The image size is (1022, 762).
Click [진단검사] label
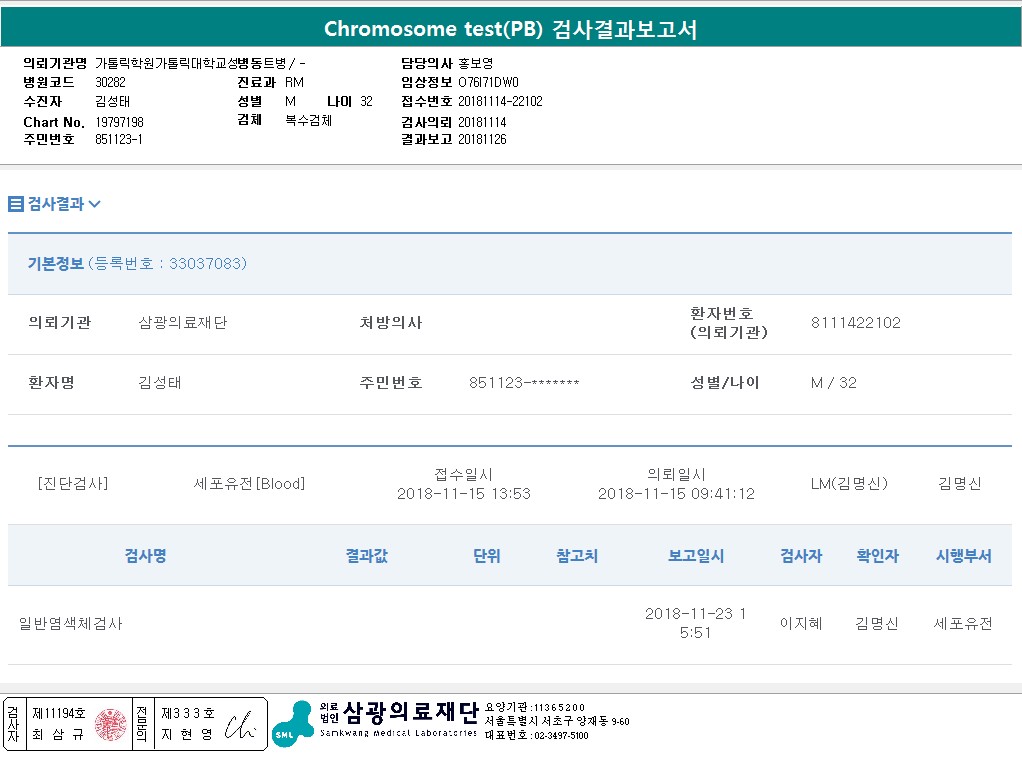tap(73, 484)
